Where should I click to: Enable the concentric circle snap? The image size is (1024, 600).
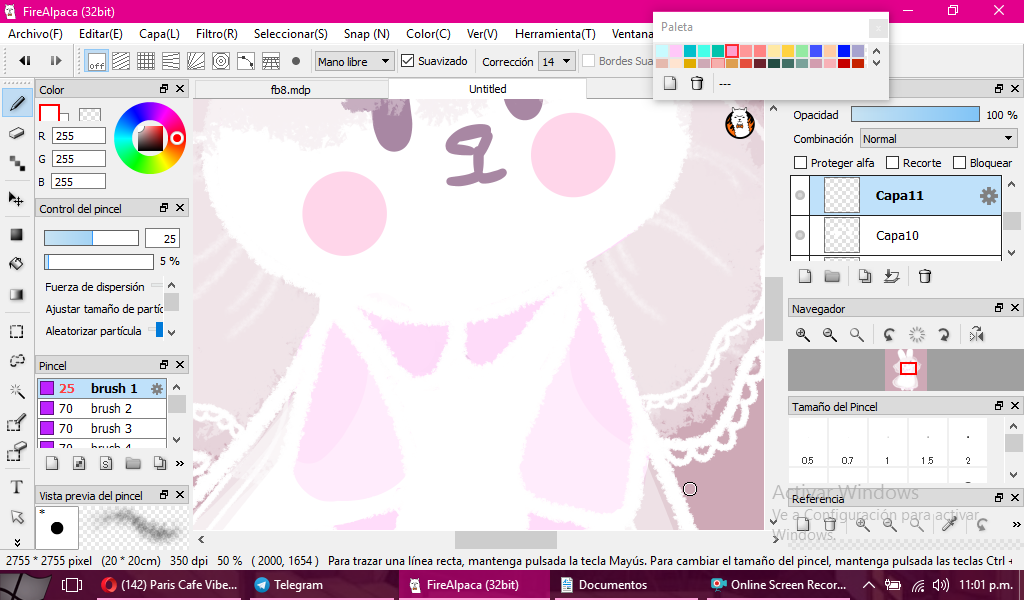(221, 61)
